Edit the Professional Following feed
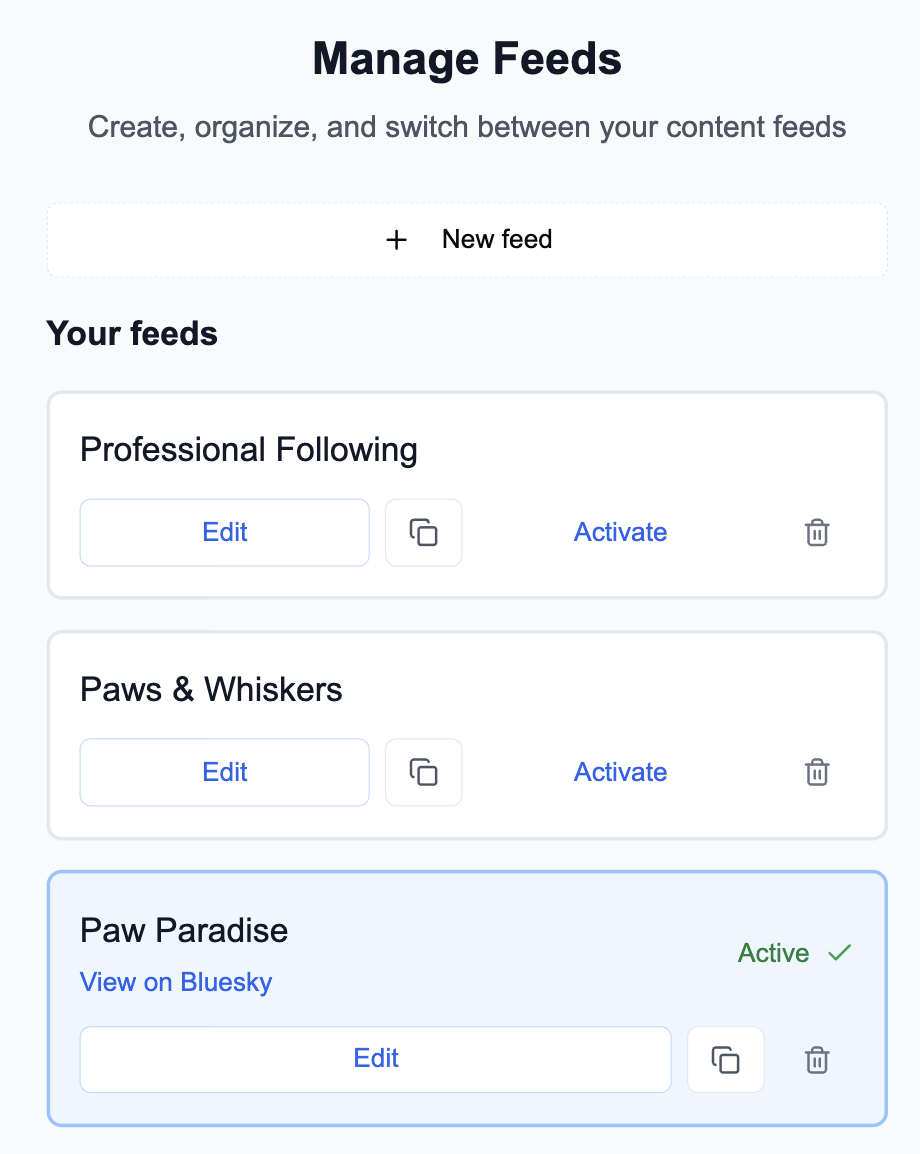The image size is (920, 1154). pos(225,532)
